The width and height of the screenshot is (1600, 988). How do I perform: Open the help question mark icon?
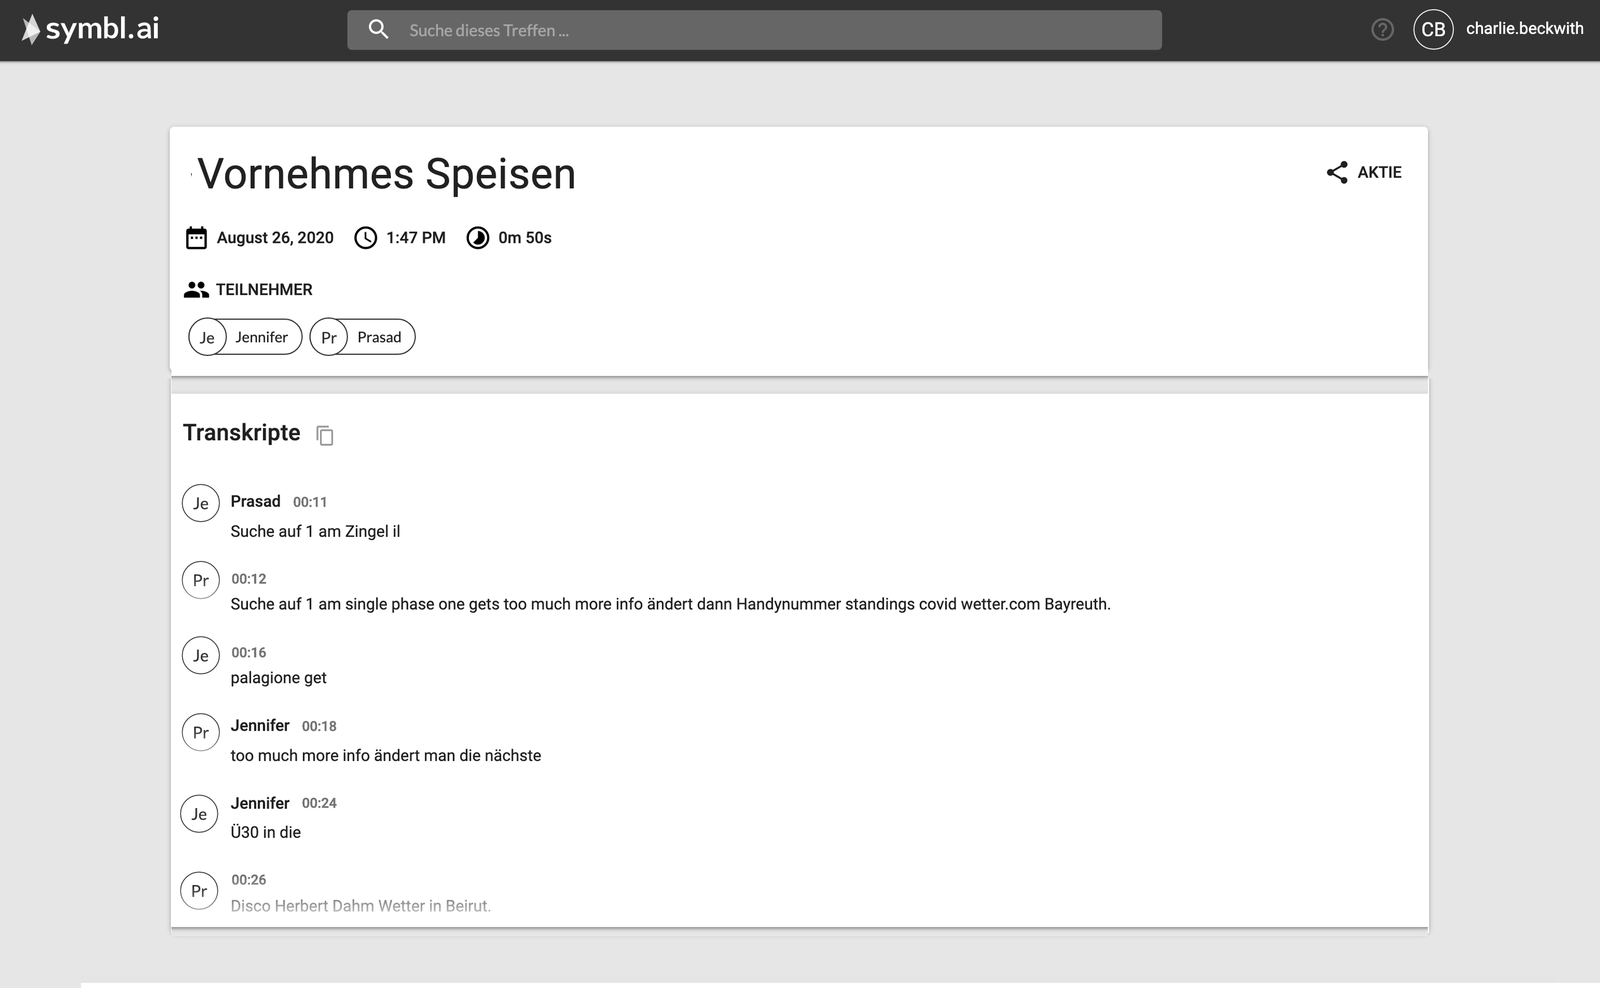click(x=1382, y=30)
